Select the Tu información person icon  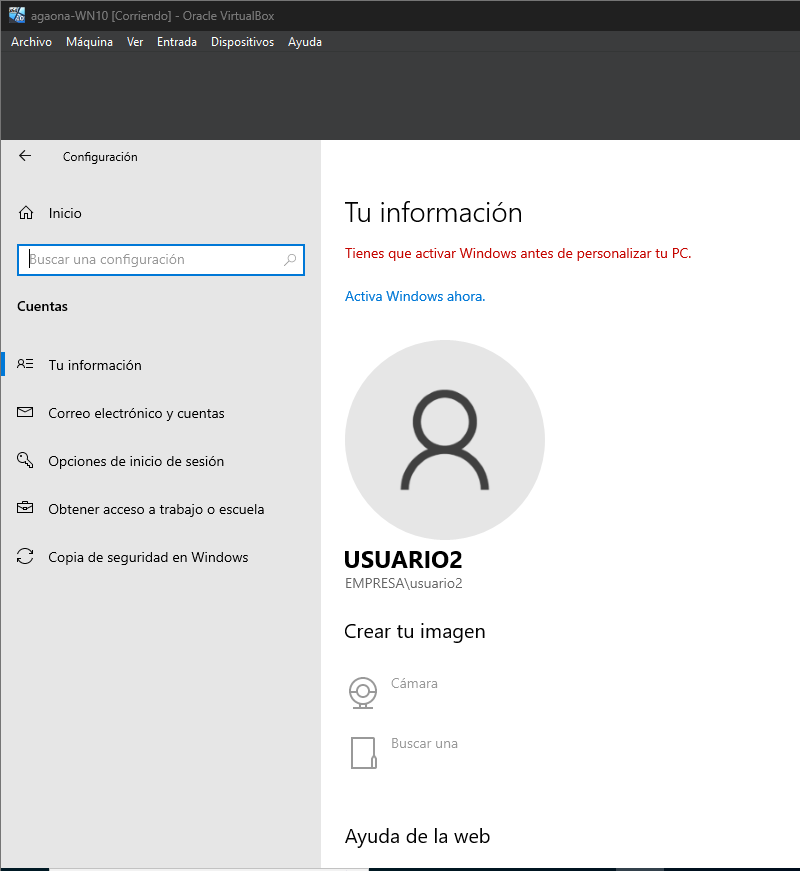tap(26, 365)
